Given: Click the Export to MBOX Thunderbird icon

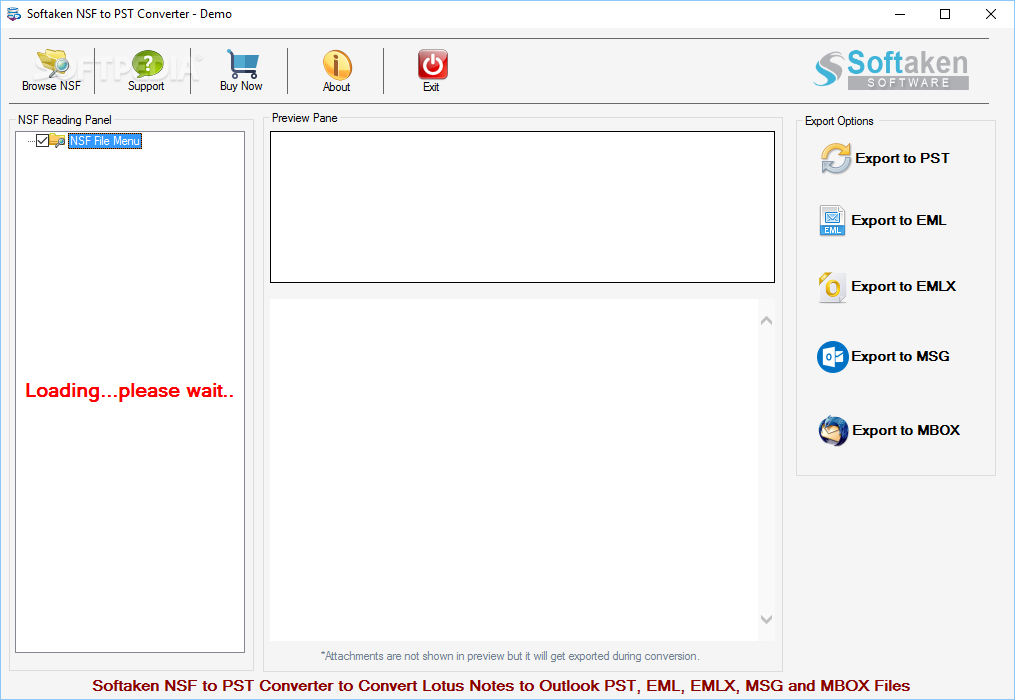Looking at the screenshot, I should [x=833, y=431].
